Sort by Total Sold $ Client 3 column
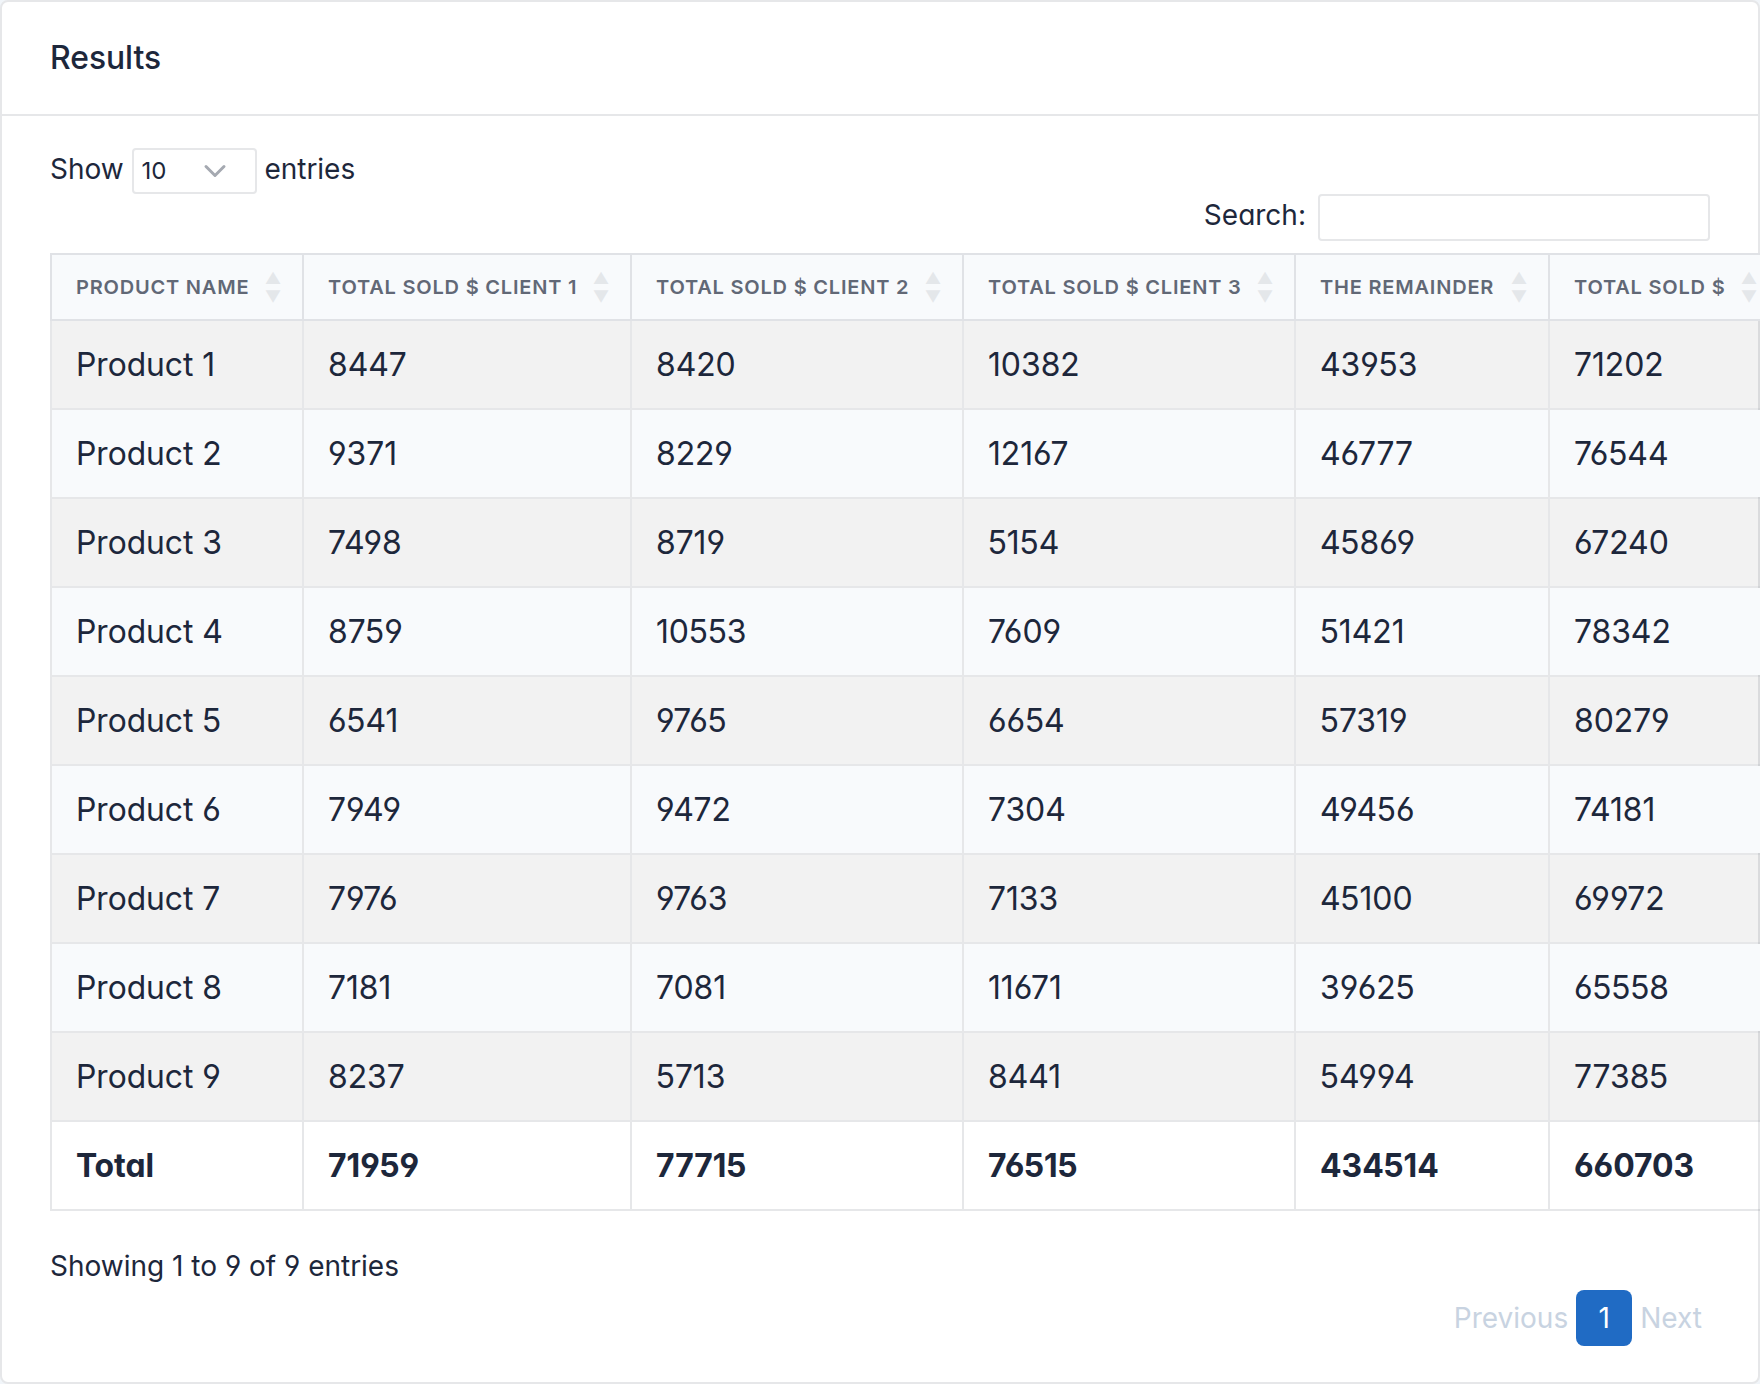Viewport: 1760px width, 1384px height. click(1129, 287)
